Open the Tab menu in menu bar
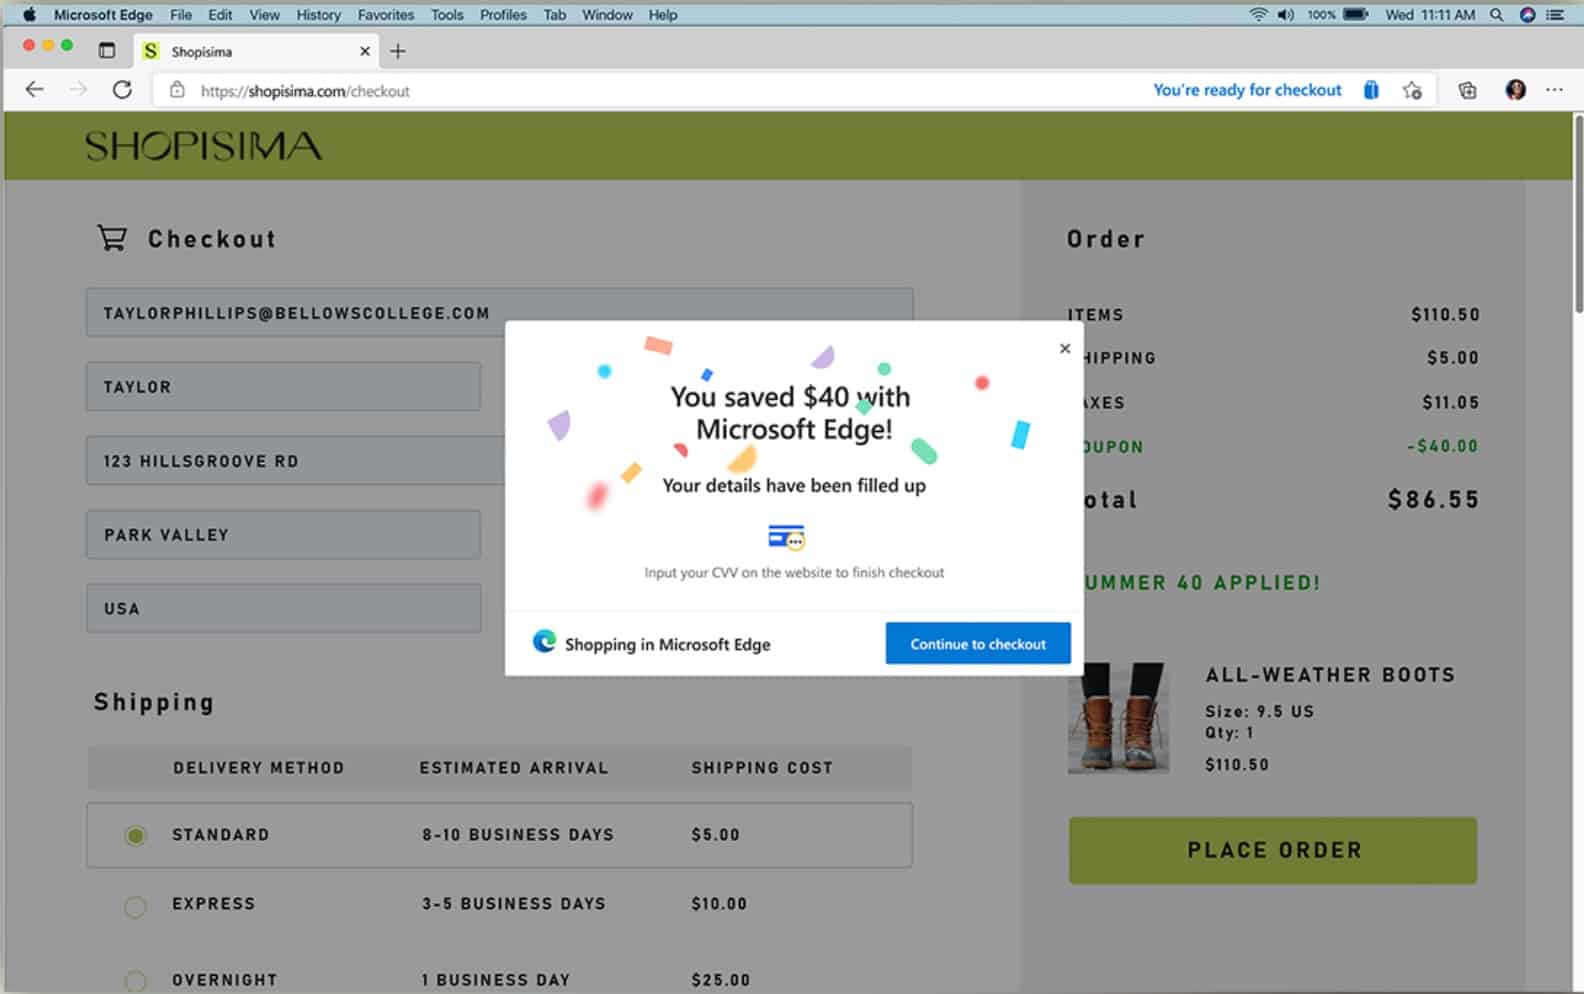1584x994 pixels. [x=555, y=15]
